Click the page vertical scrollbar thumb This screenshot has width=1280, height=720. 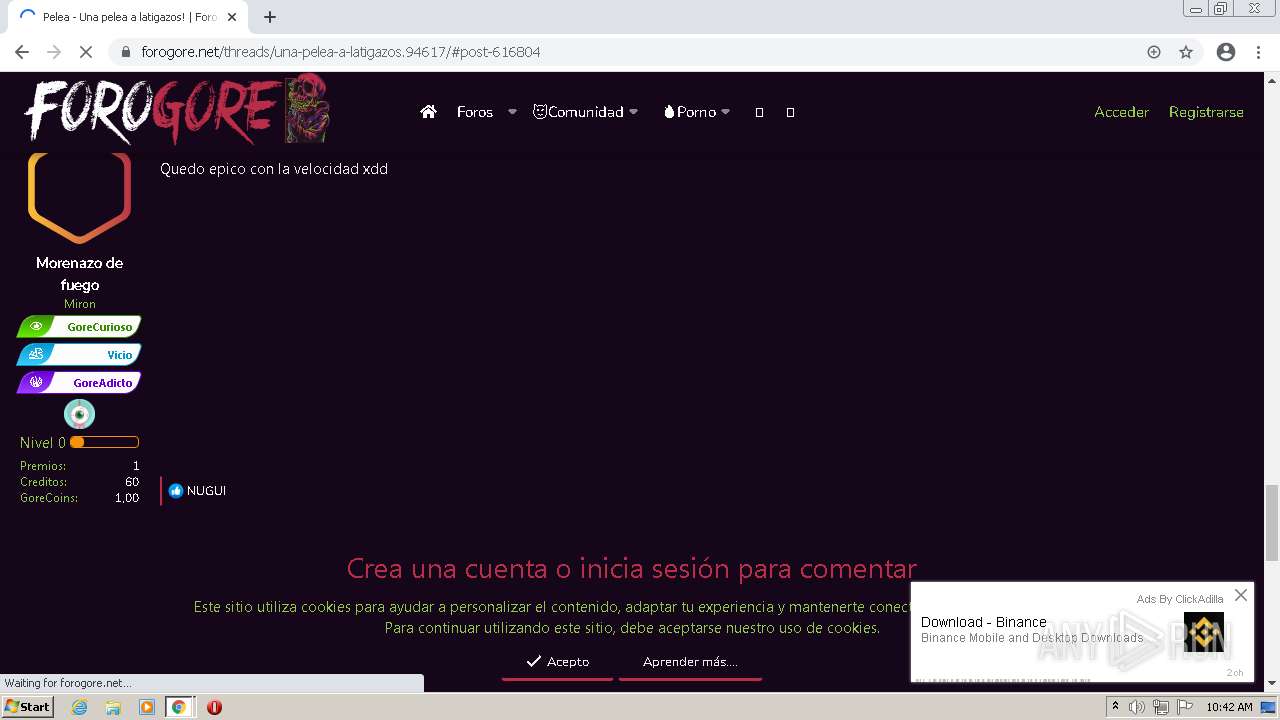(1272, 522)
